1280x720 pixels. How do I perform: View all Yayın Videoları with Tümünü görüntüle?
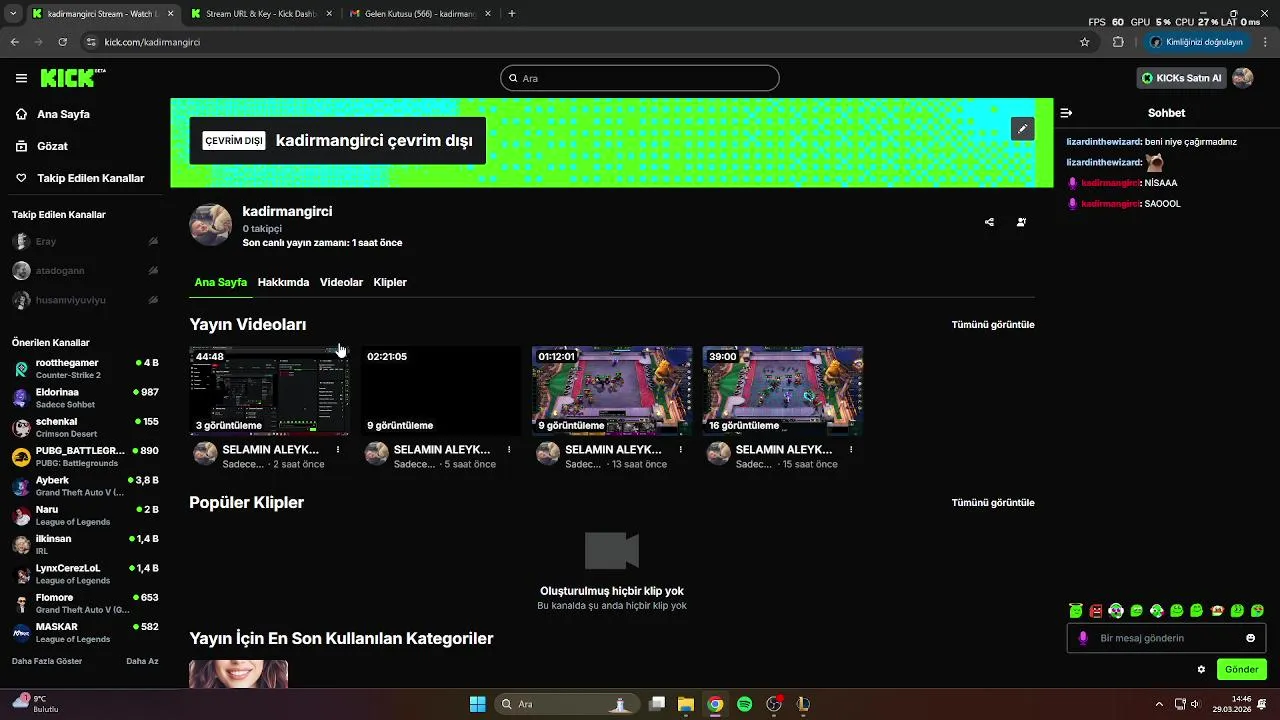[x=993, y=325]
